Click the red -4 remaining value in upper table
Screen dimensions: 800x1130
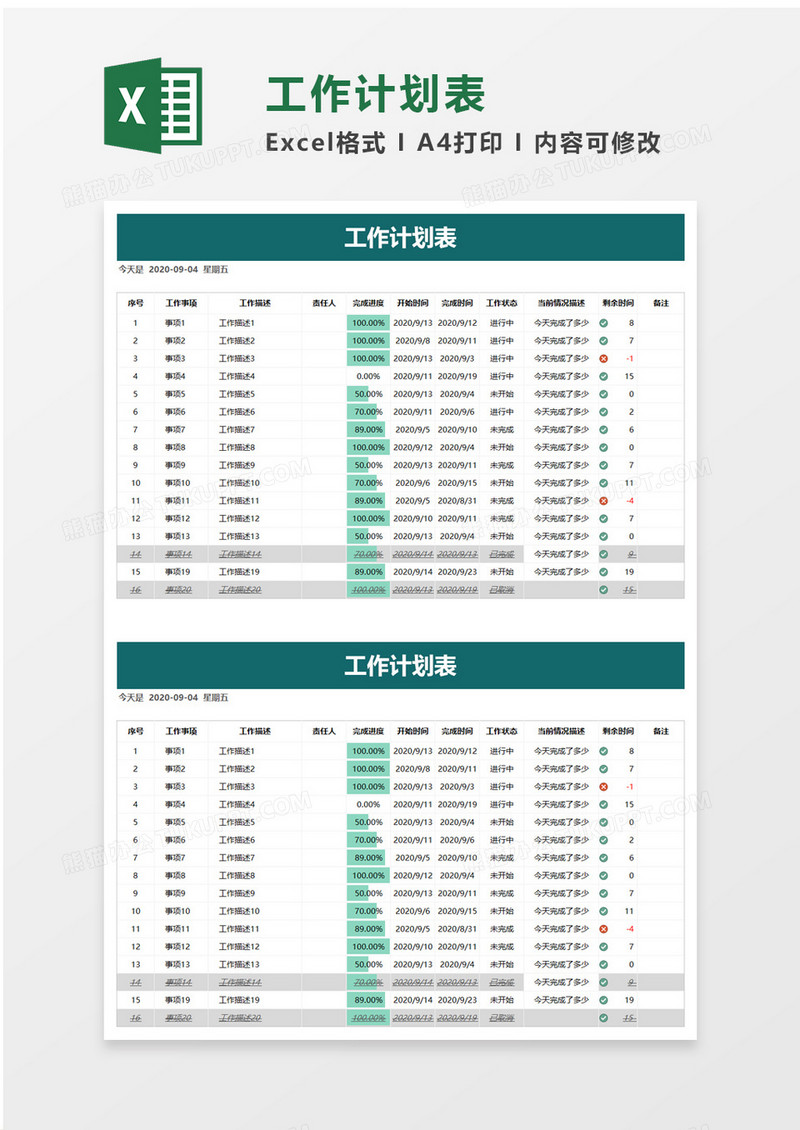tap(630, 501)
